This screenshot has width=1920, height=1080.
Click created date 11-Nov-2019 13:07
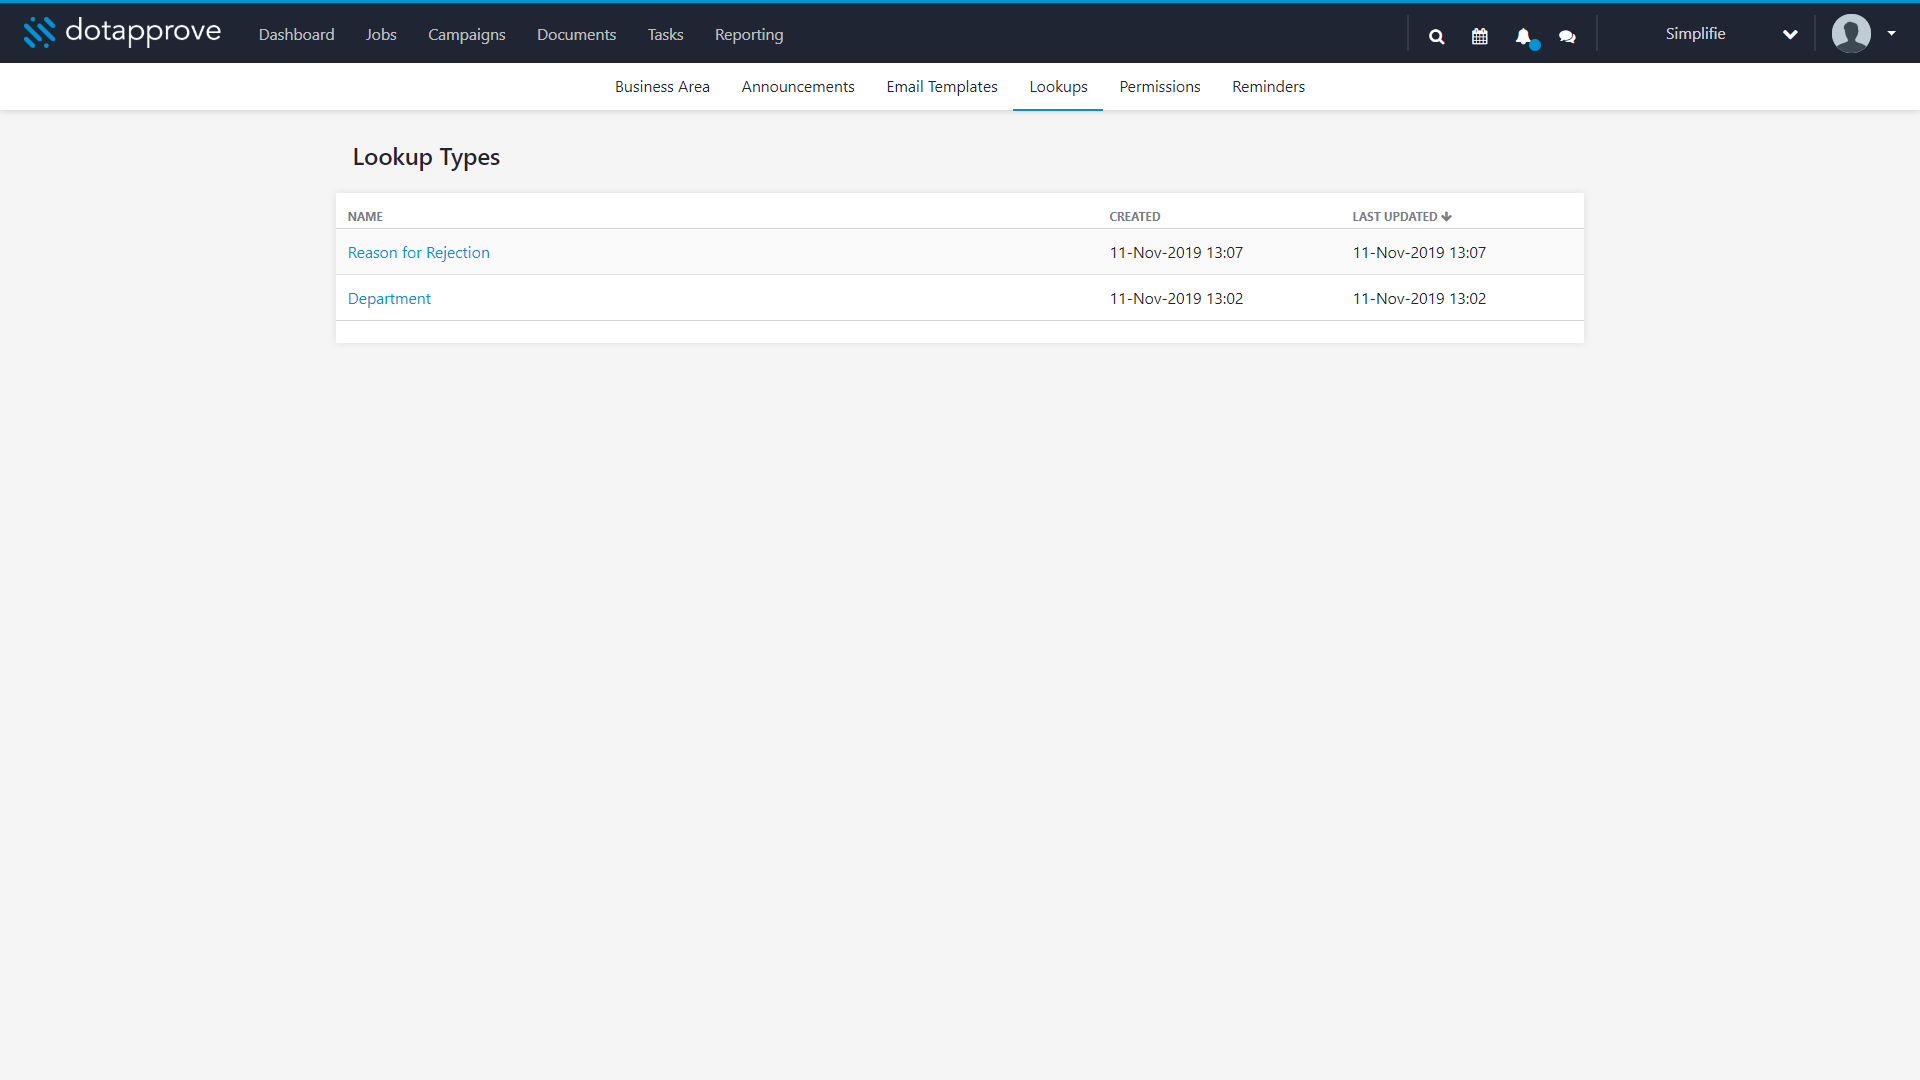point(1176,252)
